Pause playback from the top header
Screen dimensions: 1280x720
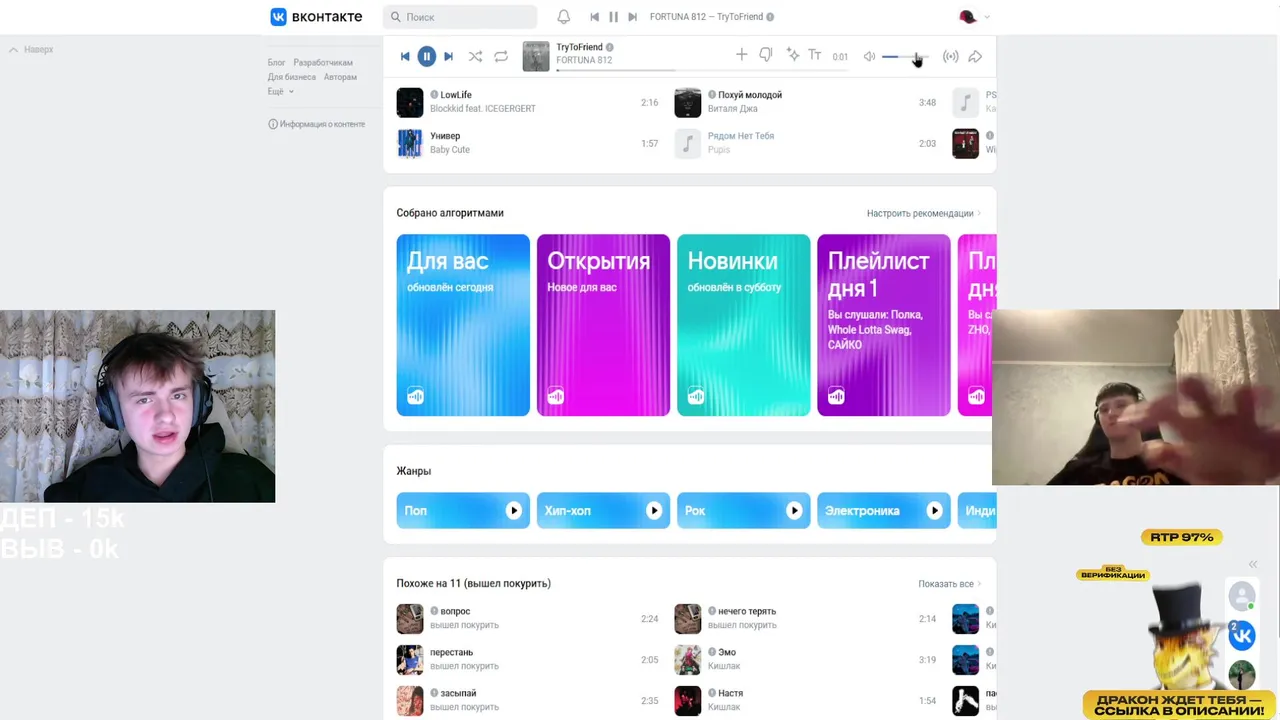[x=613, y=17]
